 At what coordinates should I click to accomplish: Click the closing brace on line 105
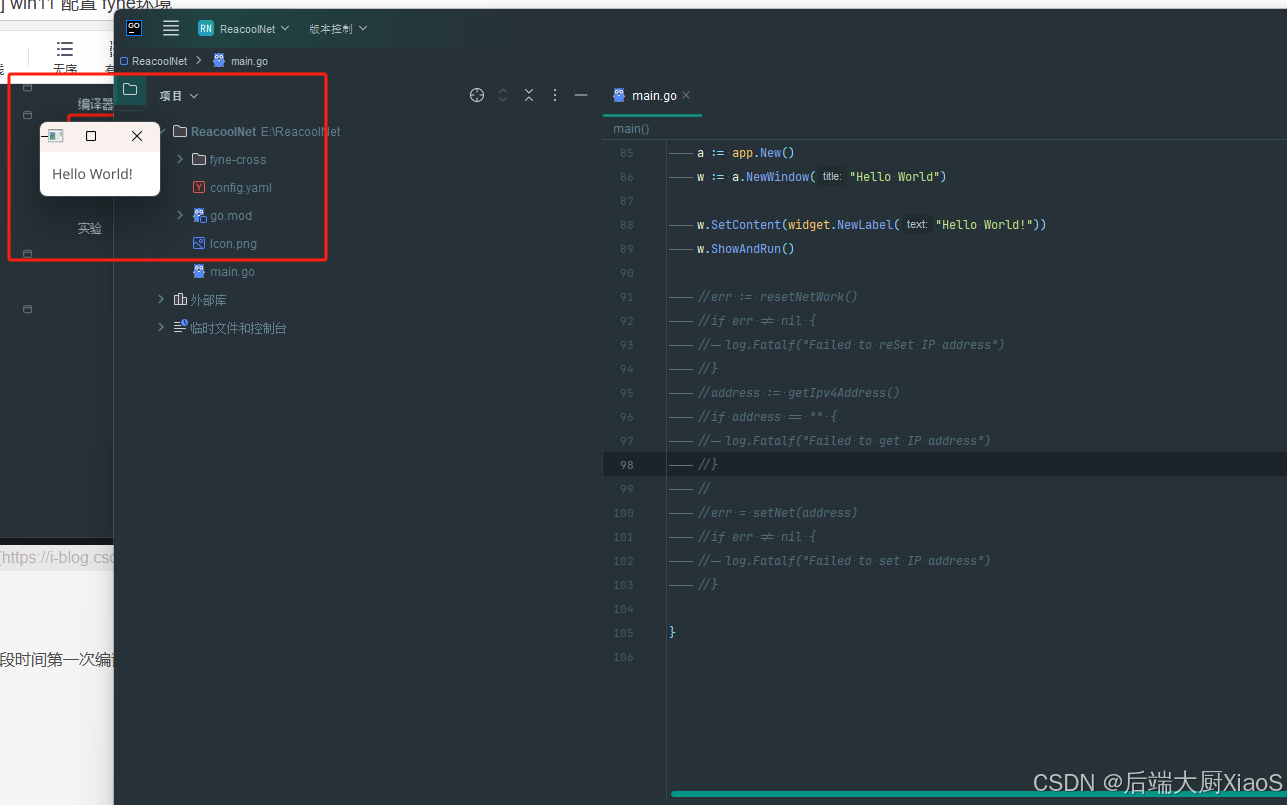[x=673, y=633]
